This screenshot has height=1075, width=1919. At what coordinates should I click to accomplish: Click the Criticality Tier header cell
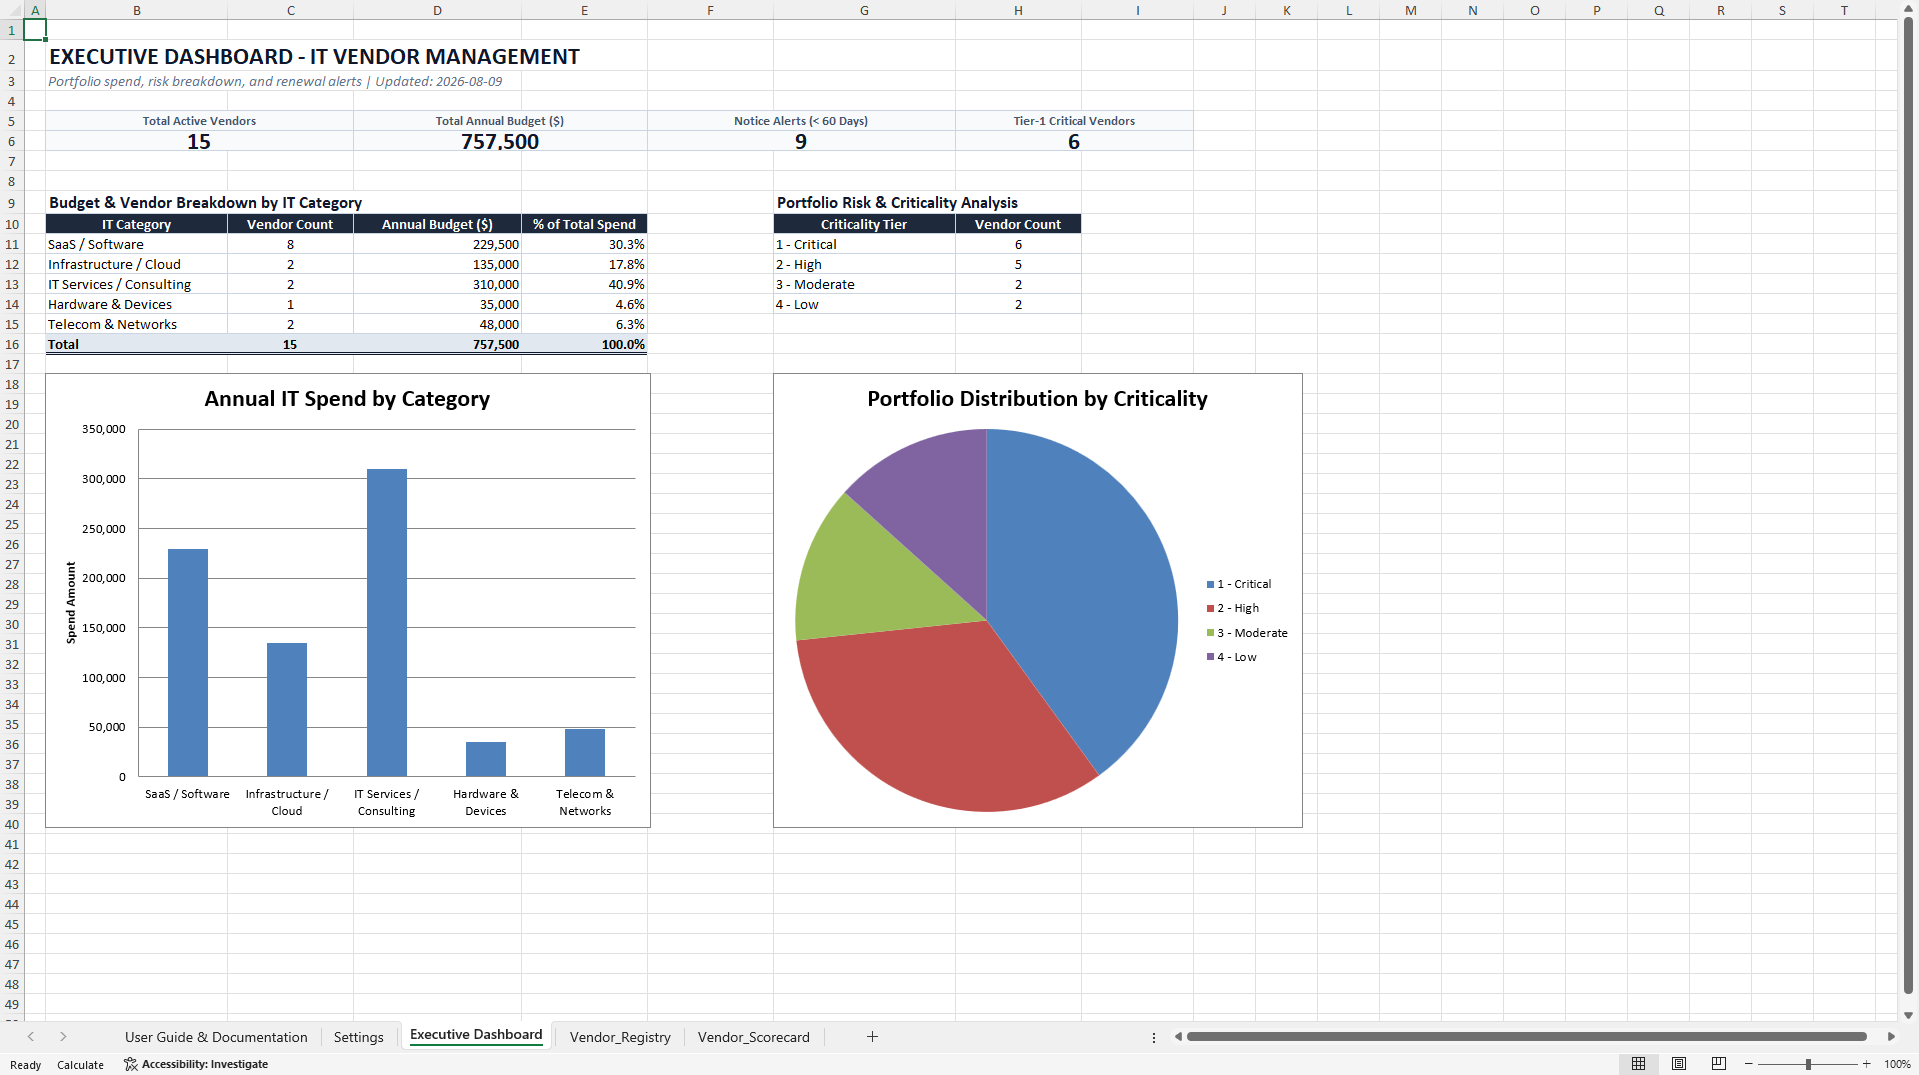point(864,224)
